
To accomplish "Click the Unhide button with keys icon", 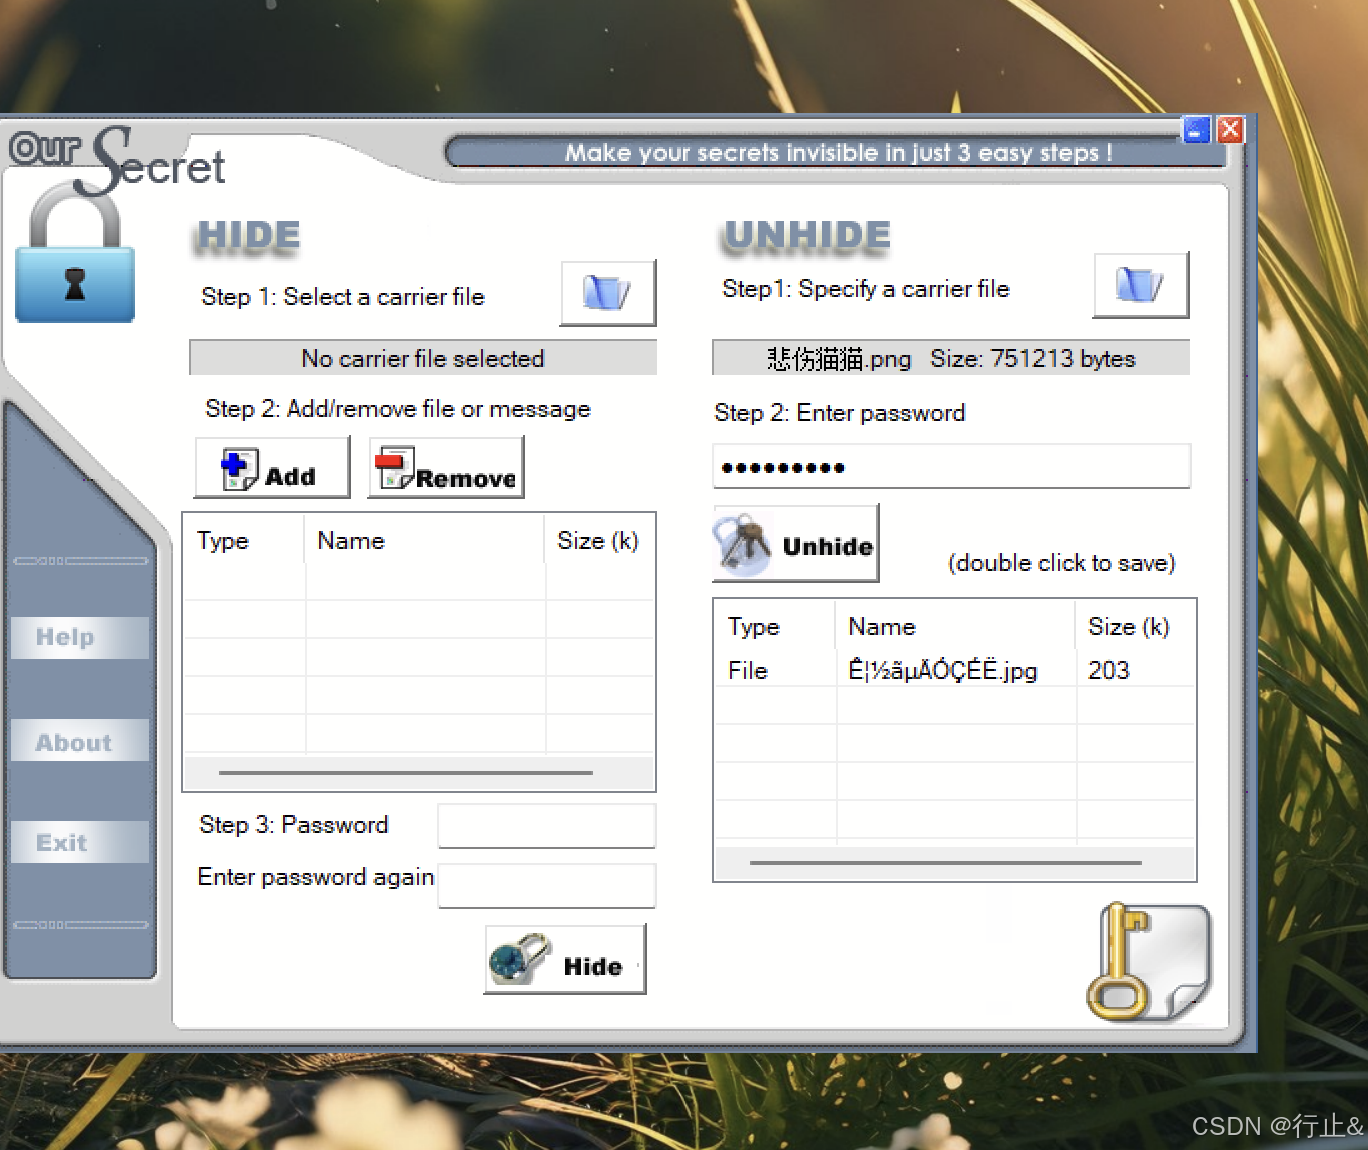I will click(x=796, y=543).
